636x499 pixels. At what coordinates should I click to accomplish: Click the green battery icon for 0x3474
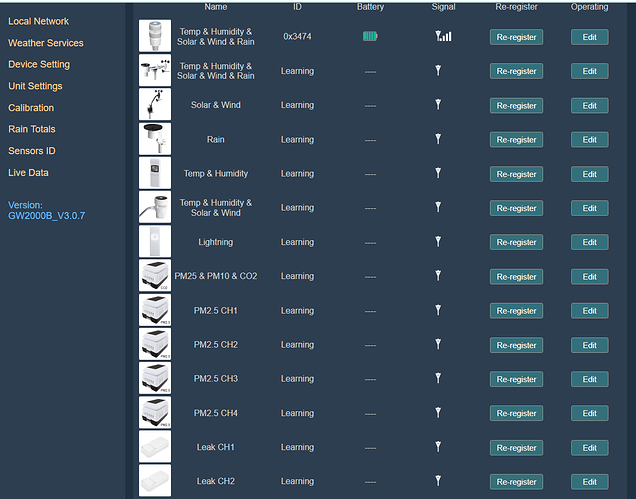[370, 37]
